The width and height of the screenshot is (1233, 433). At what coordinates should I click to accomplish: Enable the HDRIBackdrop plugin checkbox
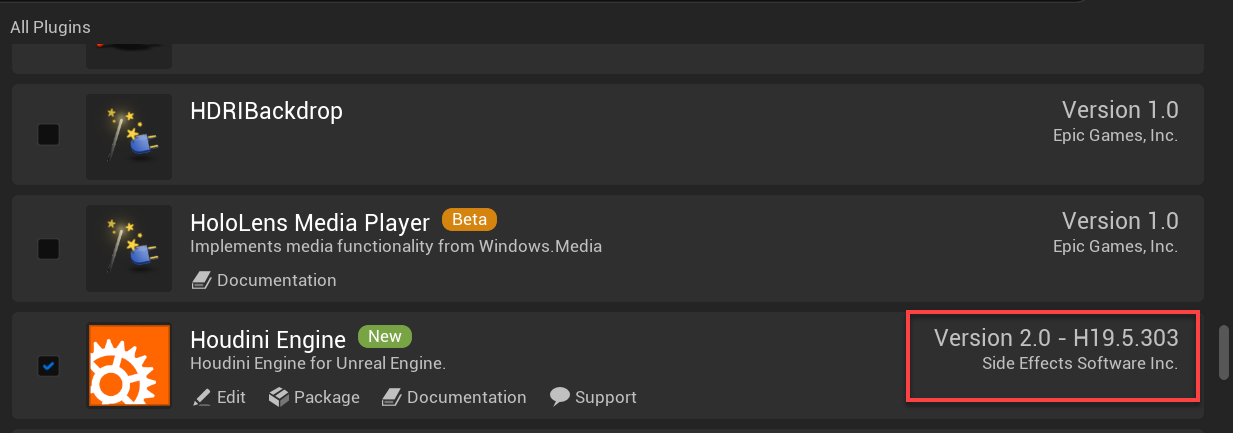click(x=48, y=134)
